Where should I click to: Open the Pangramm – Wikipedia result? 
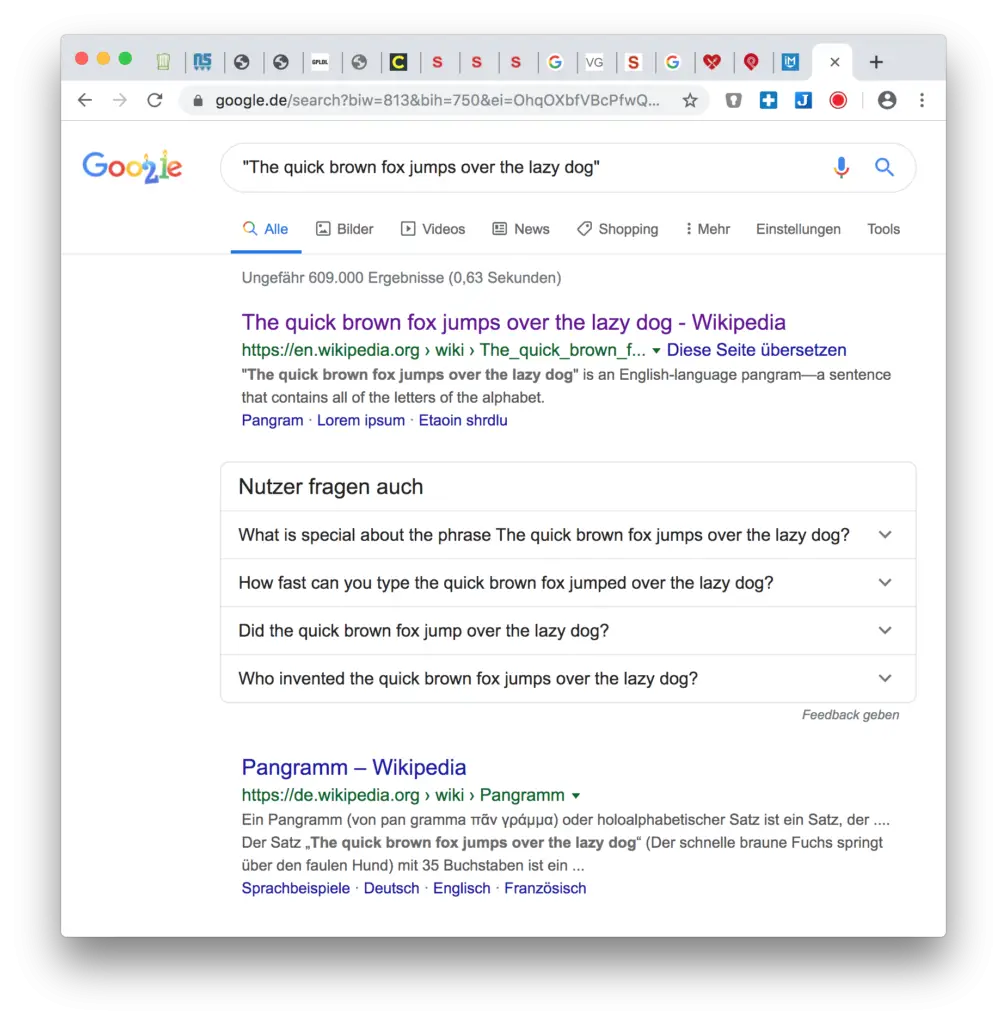click(353, 766)
